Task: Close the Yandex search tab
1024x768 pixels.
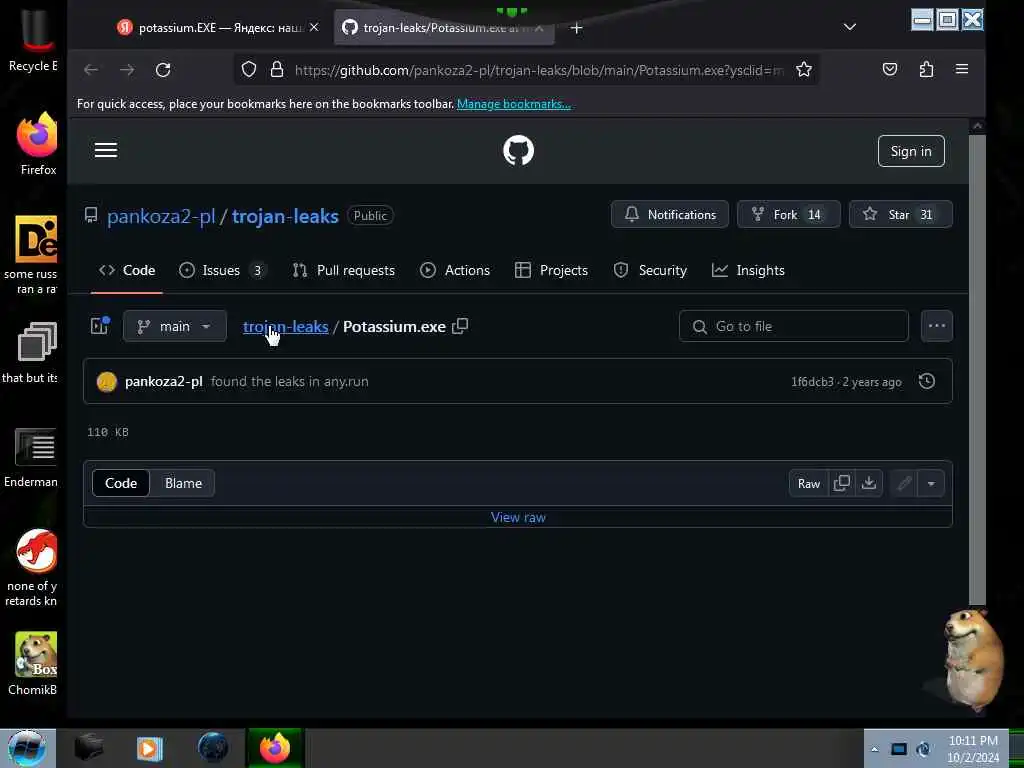Action: (x=314, y=27)
